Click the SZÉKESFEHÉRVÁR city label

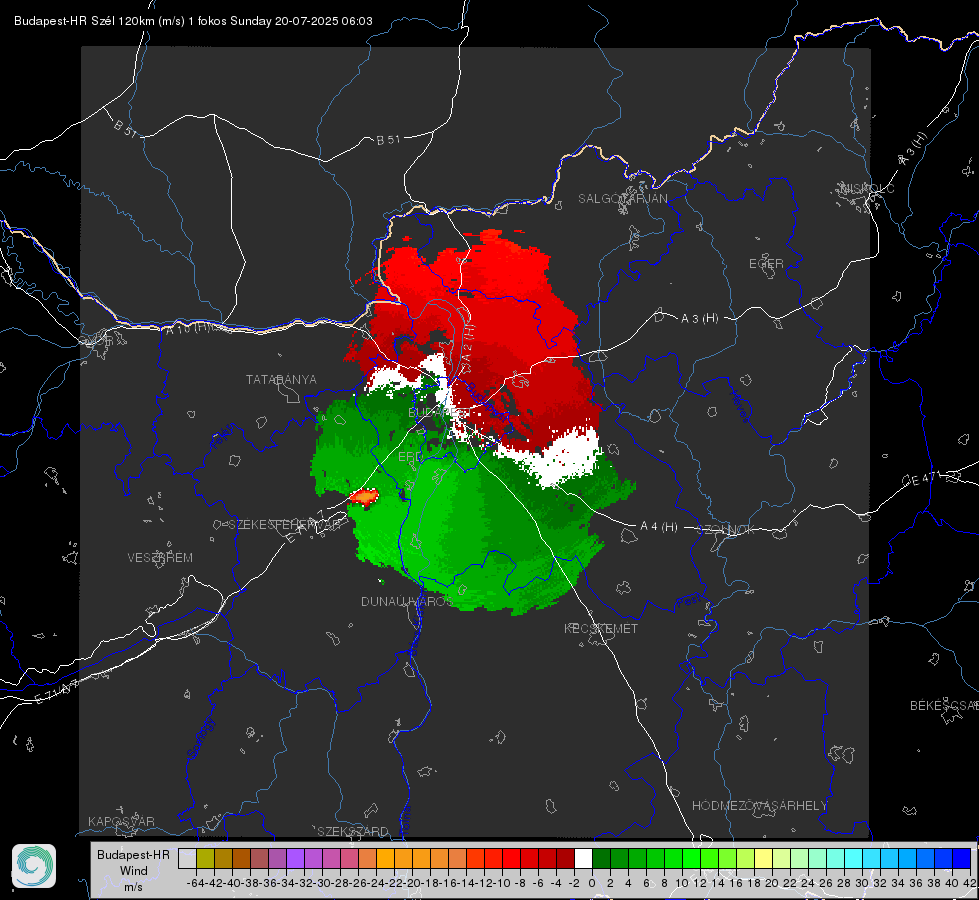[x=287, y=525]
